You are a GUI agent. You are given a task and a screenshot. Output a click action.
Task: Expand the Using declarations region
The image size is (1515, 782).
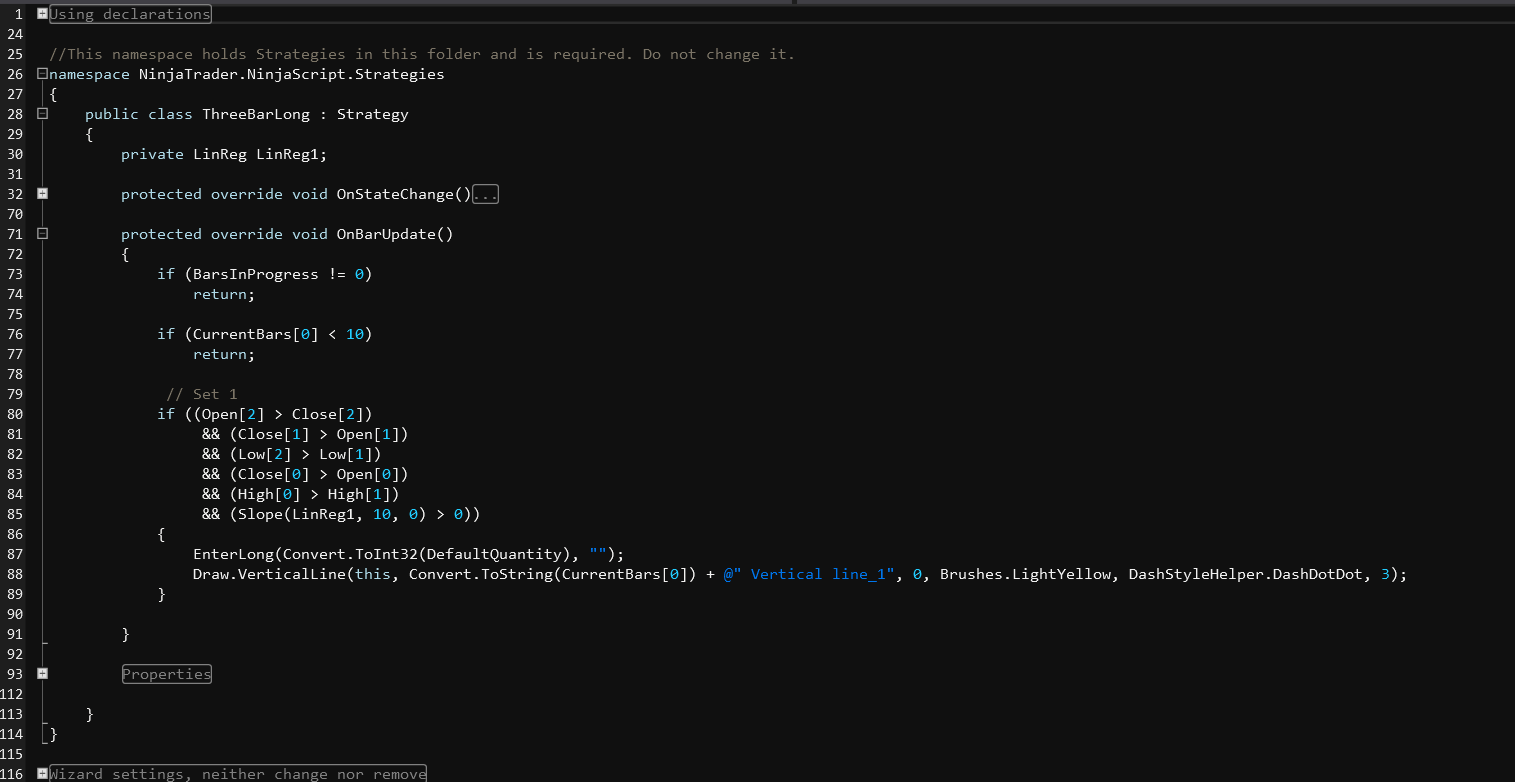pyautogui.click(x=42, y=14)
